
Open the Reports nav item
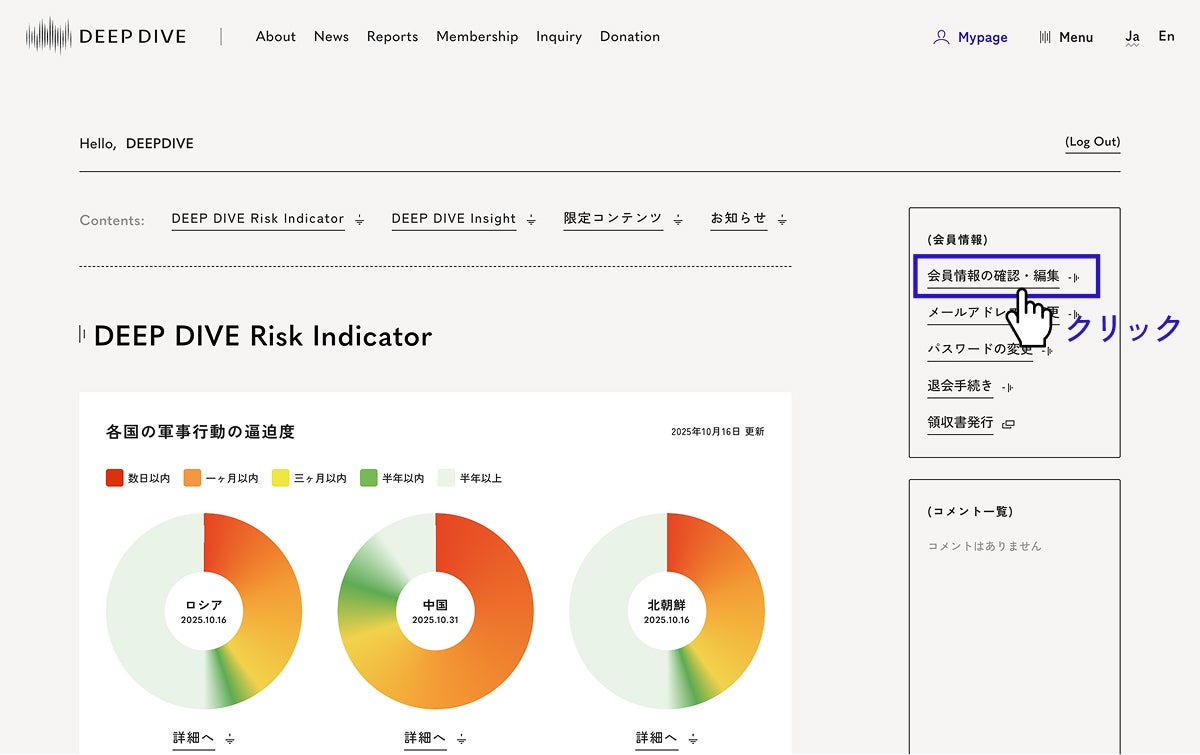coord(392,37)
